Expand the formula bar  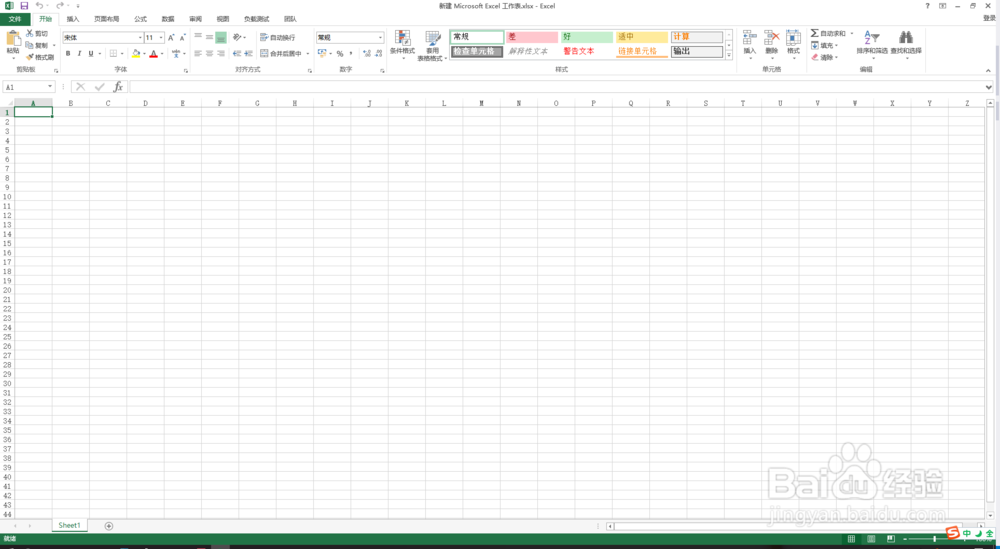point(989,87)
